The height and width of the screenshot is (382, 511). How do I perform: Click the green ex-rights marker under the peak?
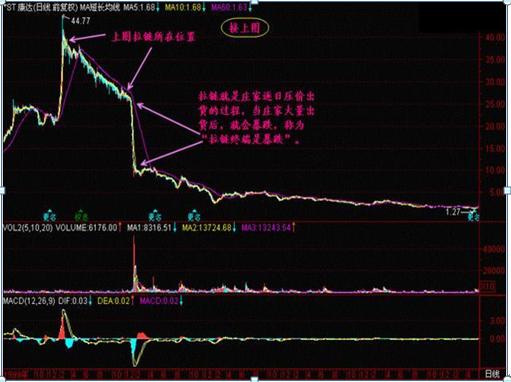click(81, 216)
